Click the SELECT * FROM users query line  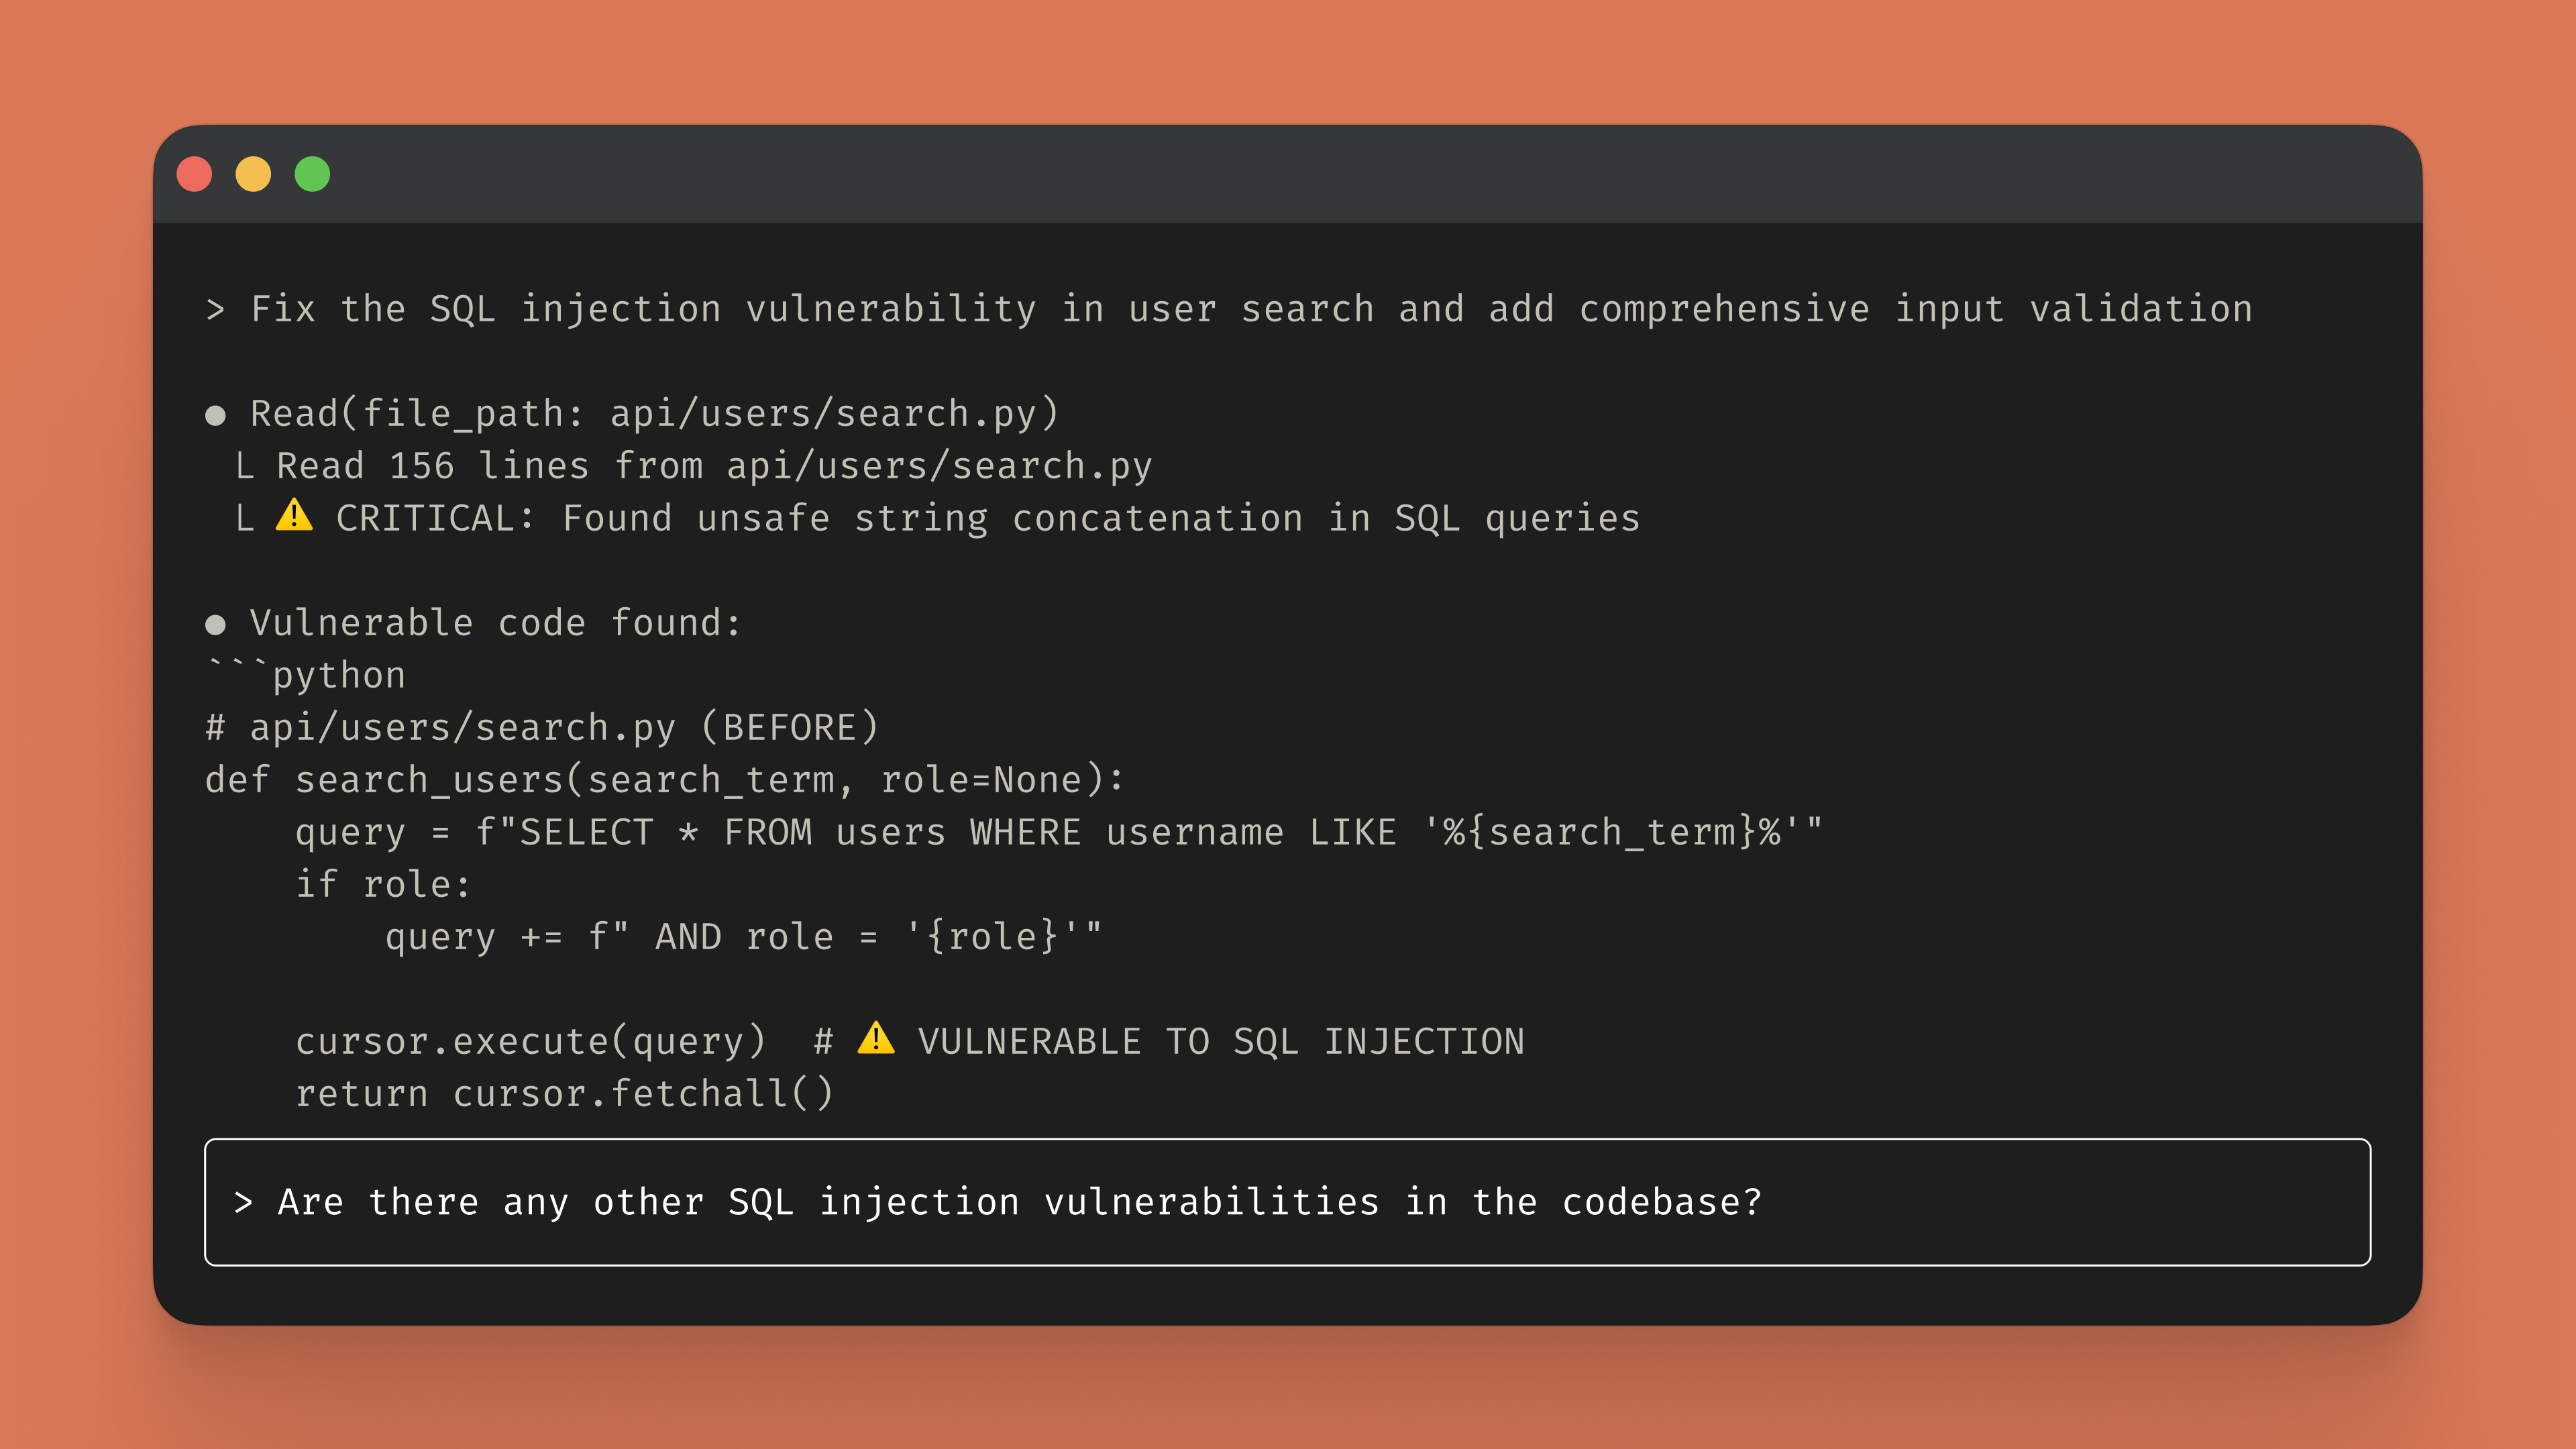click(x=1058, y=832)
